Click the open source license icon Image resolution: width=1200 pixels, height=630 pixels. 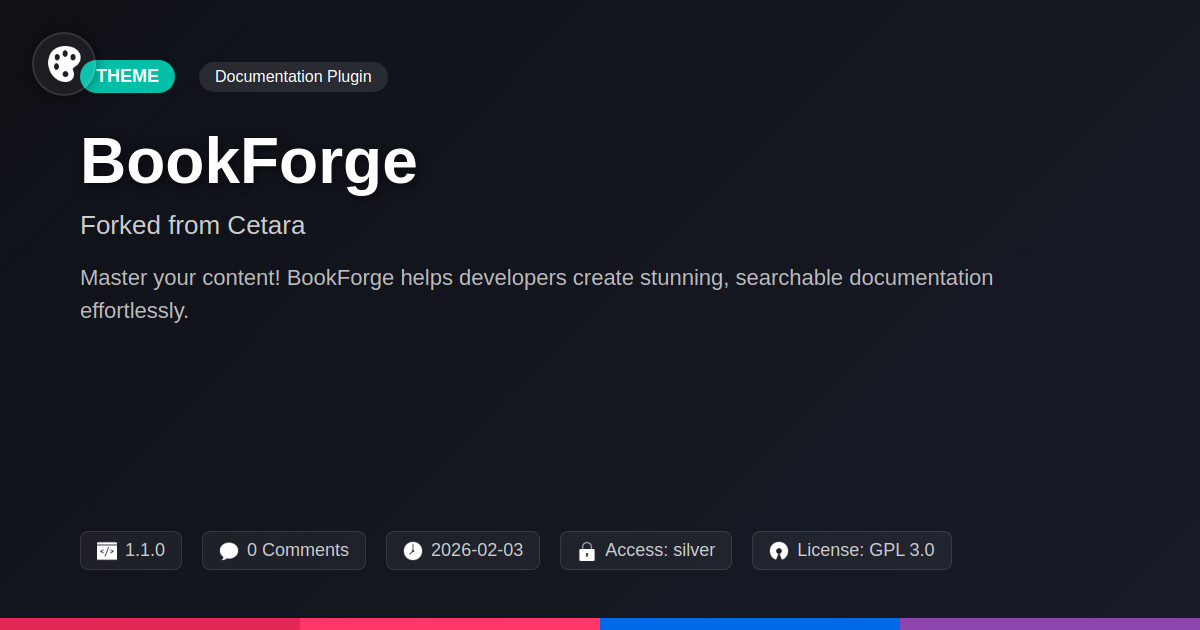779,551
